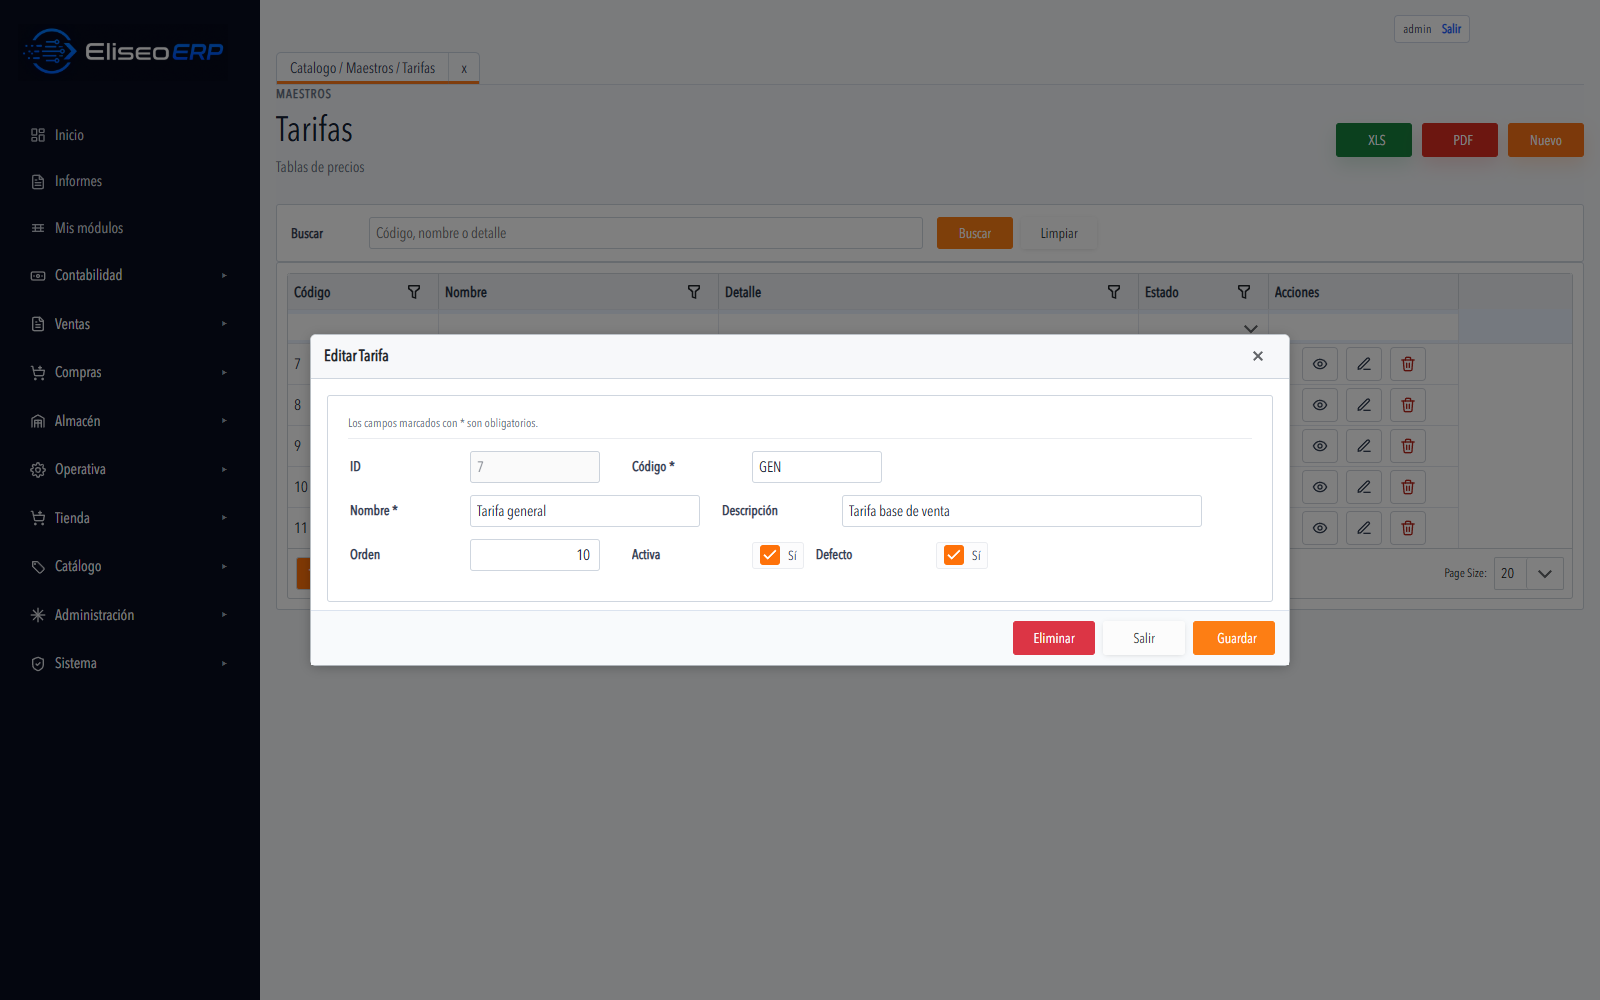Click the red Eliminar button
This screenshot has height=1000, width=1600.
1054,638
